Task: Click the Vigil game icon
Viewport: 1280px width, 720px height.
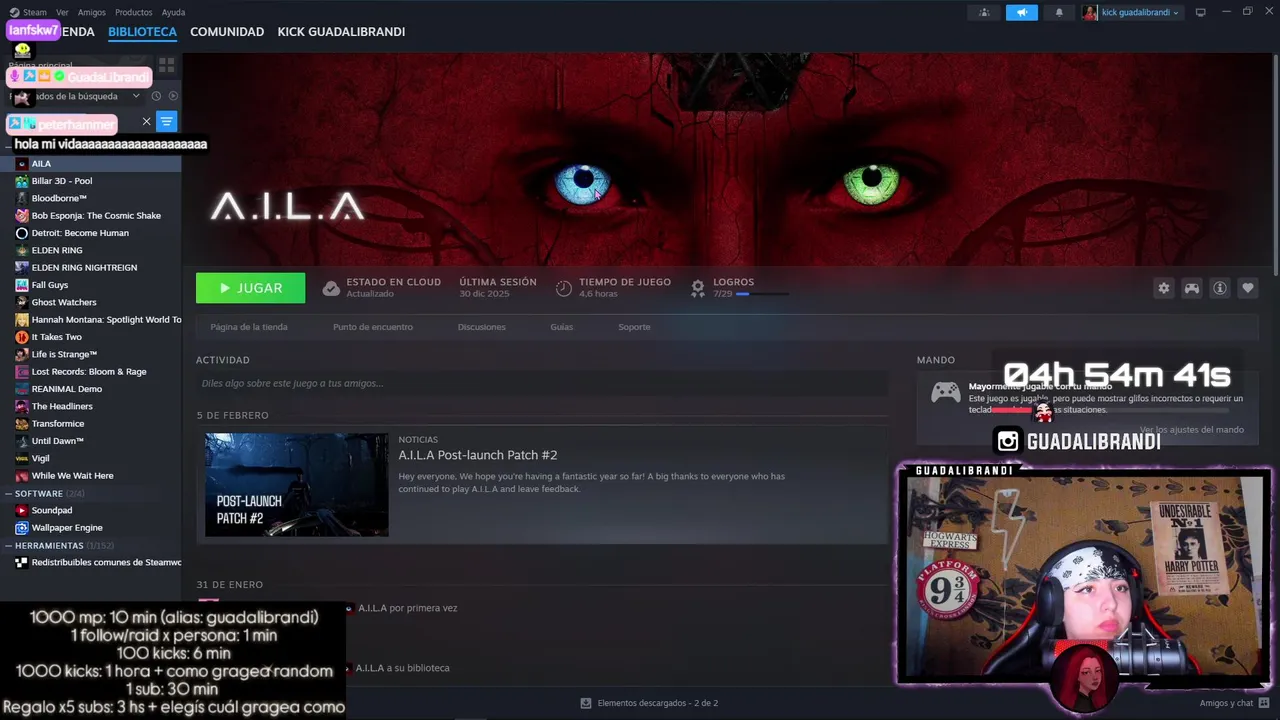Action: 22,458
